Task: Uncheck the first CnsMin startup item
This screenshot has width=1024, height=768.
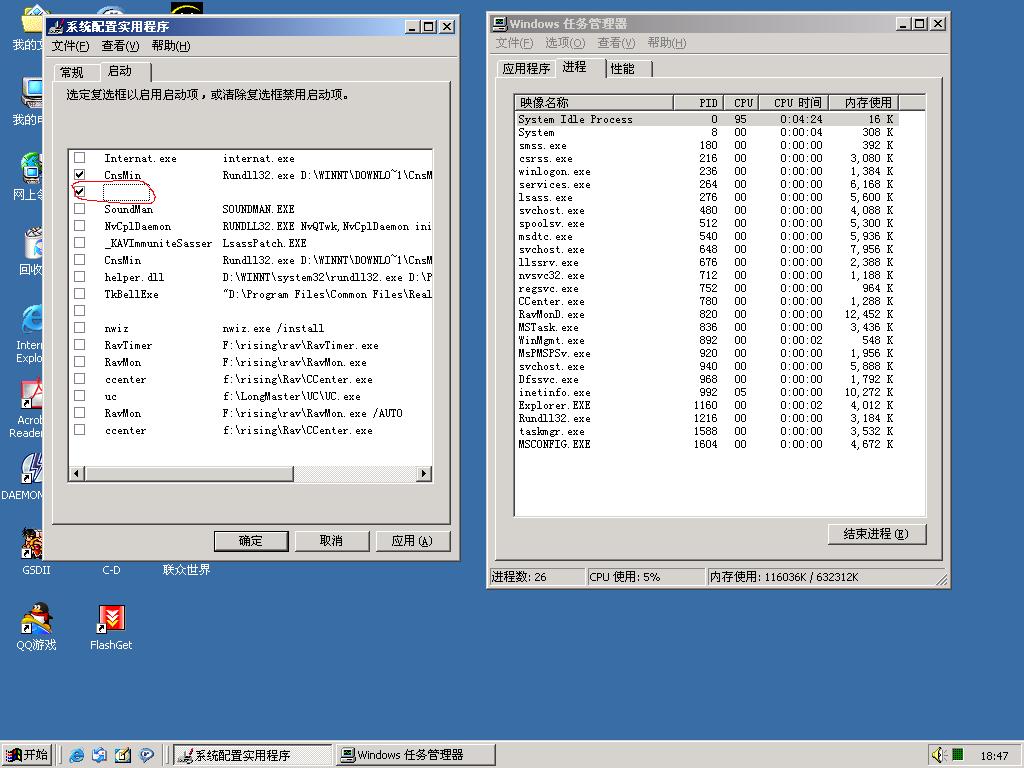Action: tap(80, 174)
